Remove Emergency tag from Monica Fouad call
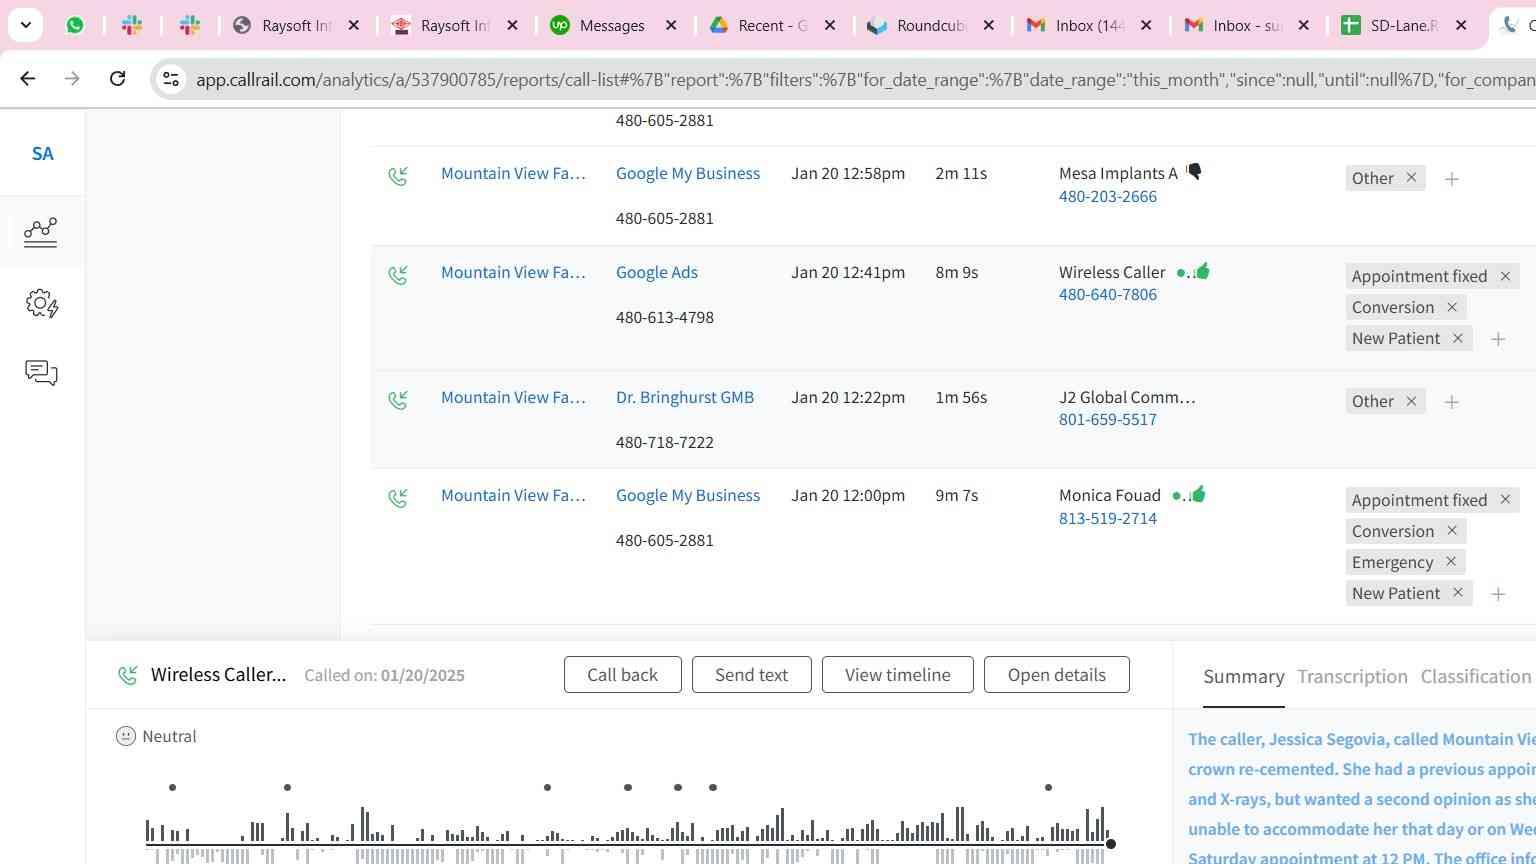The width and height of the screenshot is (1536, 864). click(x=1451, y=562)
